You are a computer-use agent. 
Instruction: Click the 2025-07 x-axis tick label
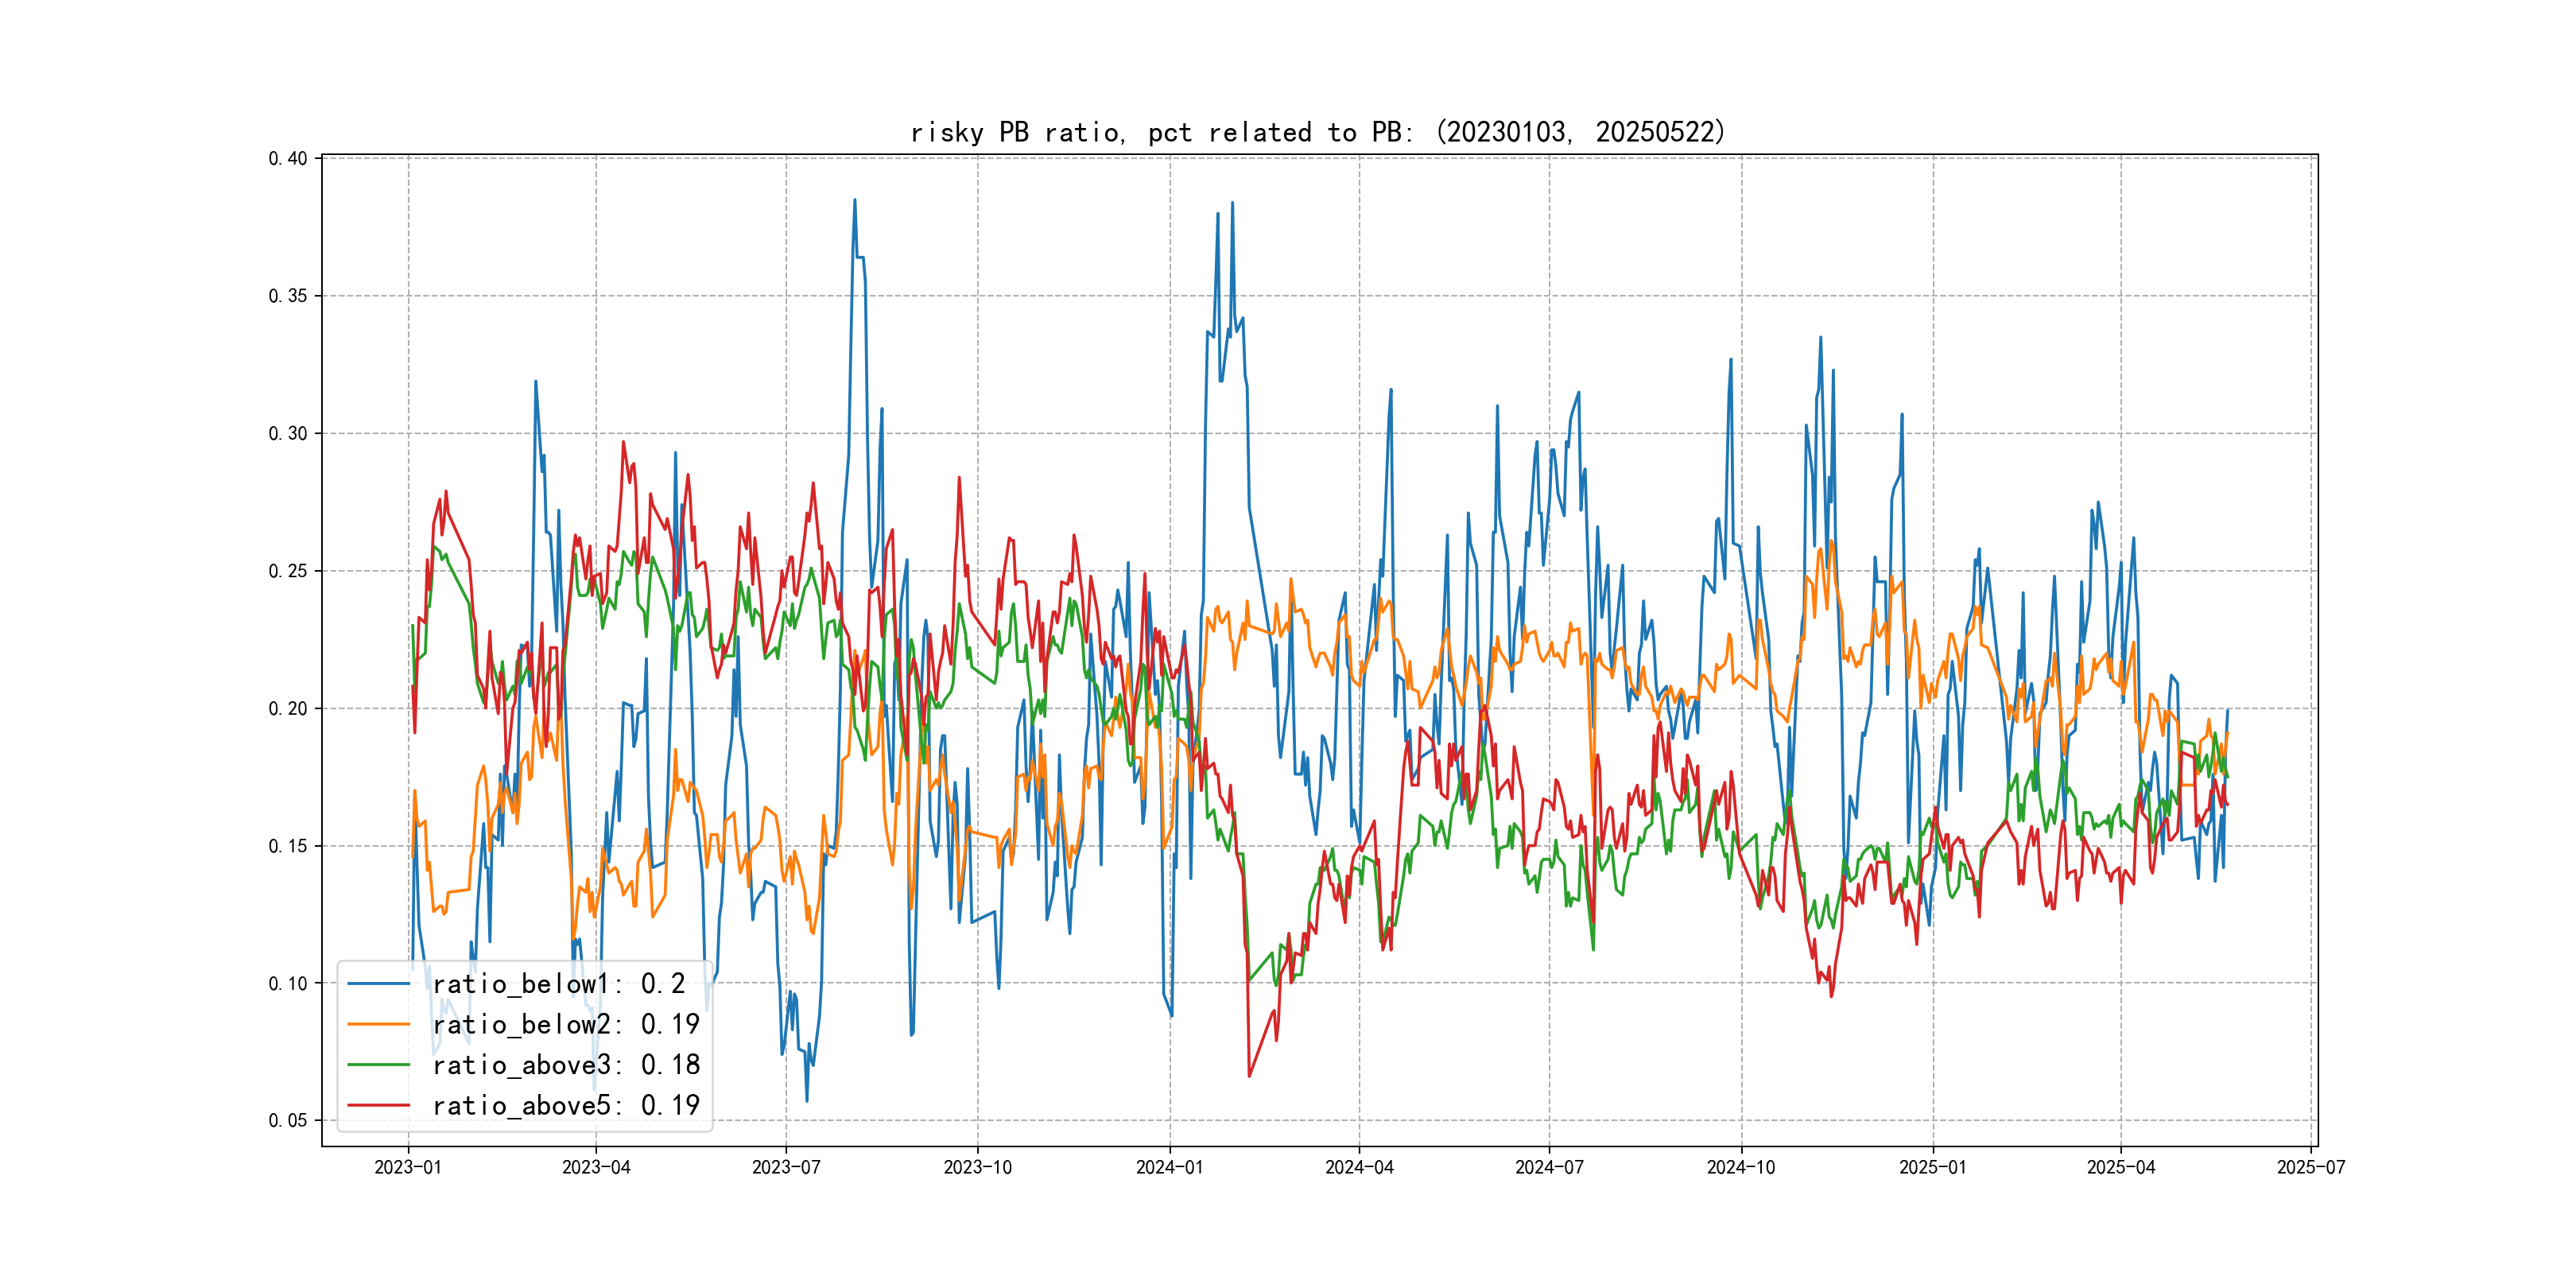tap(2310, 1167)
